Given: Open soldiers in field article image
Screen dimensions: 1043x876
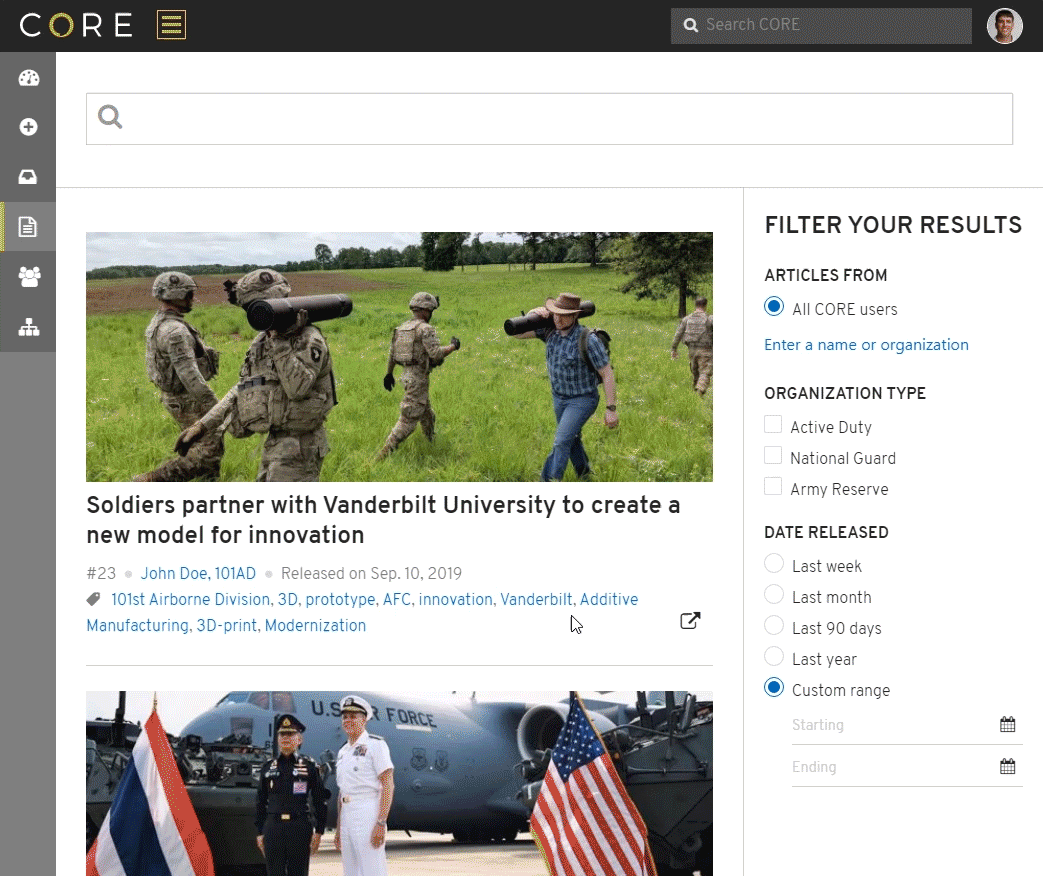Looking at the screenshot, I should pyautogui.click(x=399, y=357).
